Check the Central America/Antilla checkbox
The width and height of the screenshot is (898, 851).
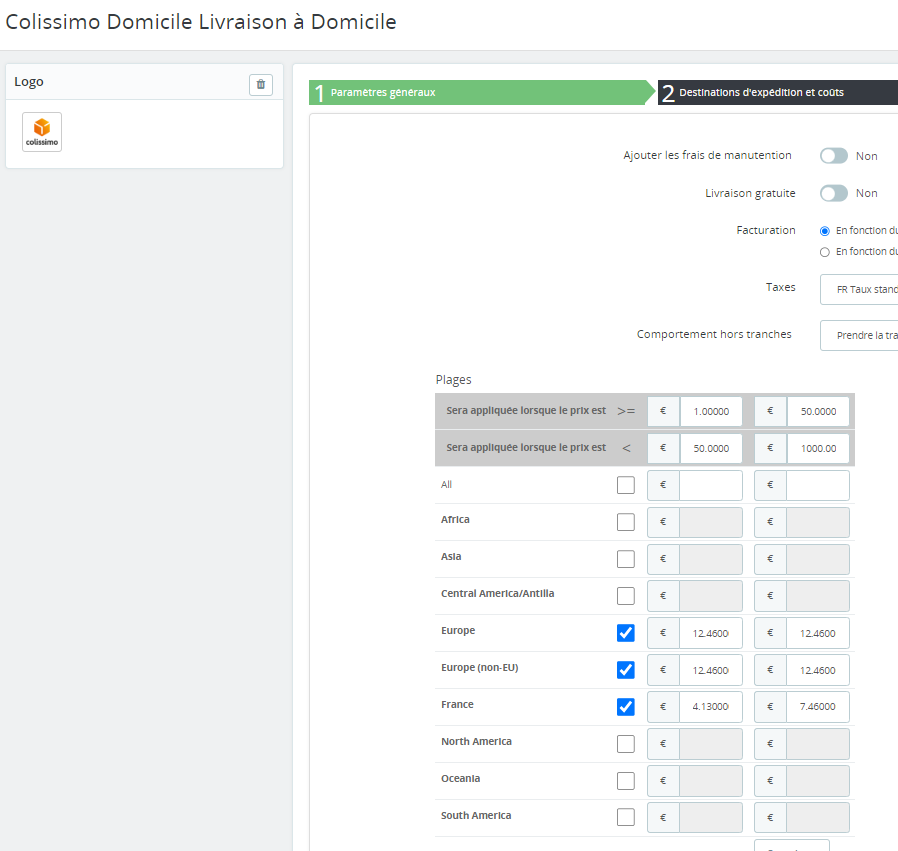pyautogui.click(x=625, y=596)
